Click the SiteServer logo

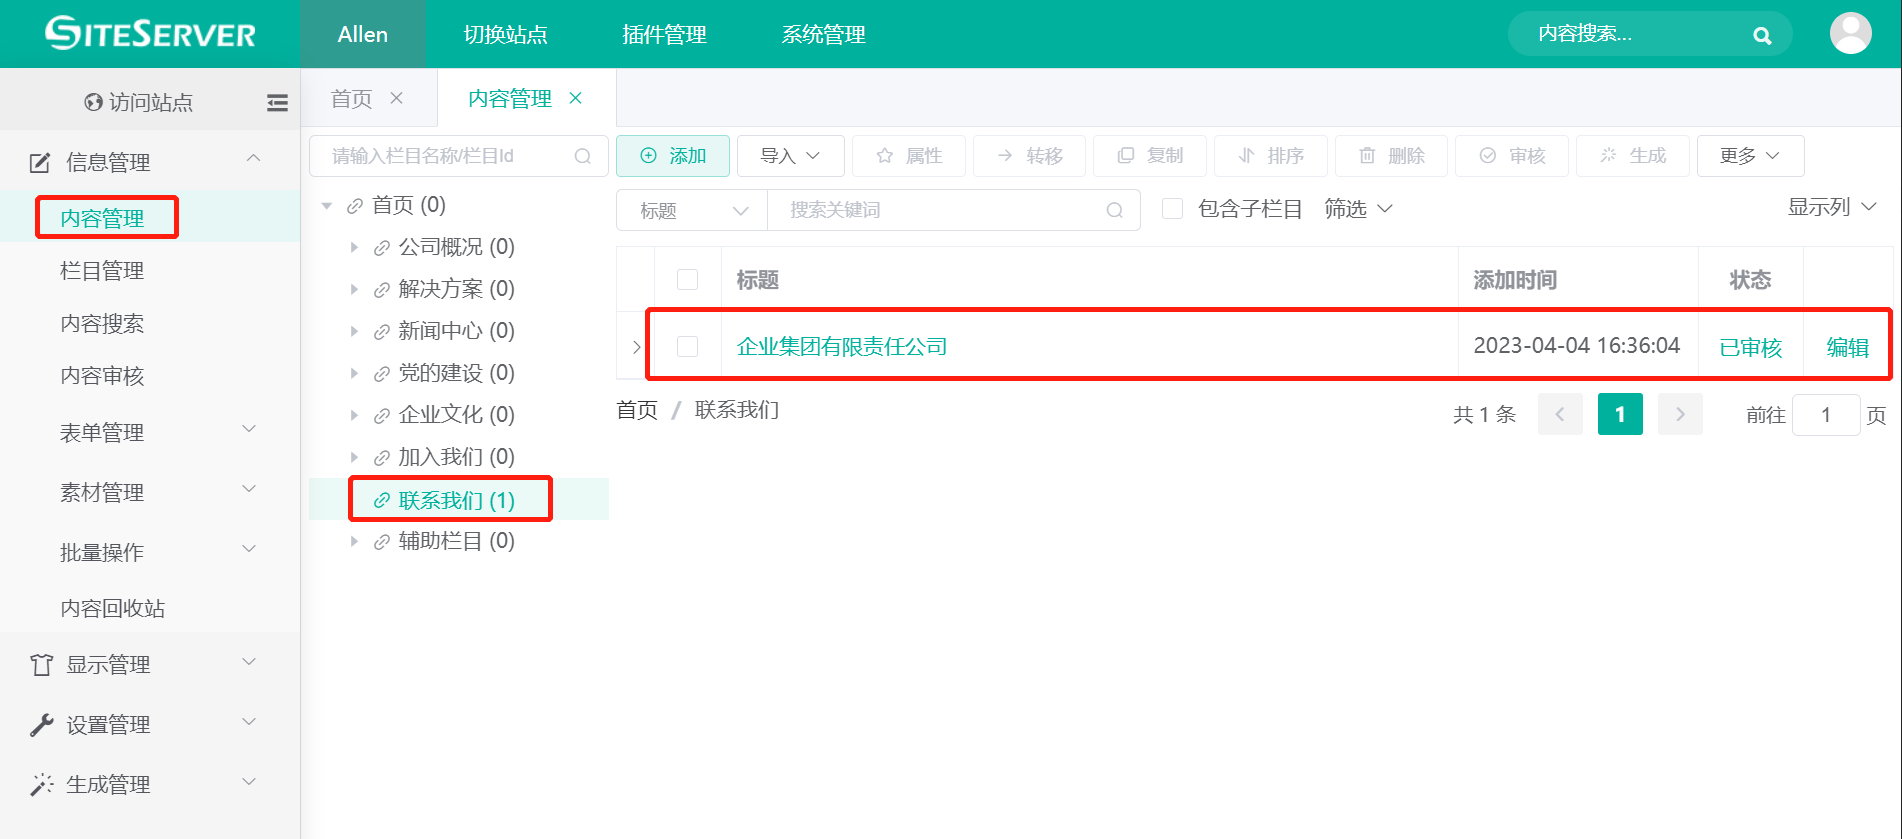150,34
